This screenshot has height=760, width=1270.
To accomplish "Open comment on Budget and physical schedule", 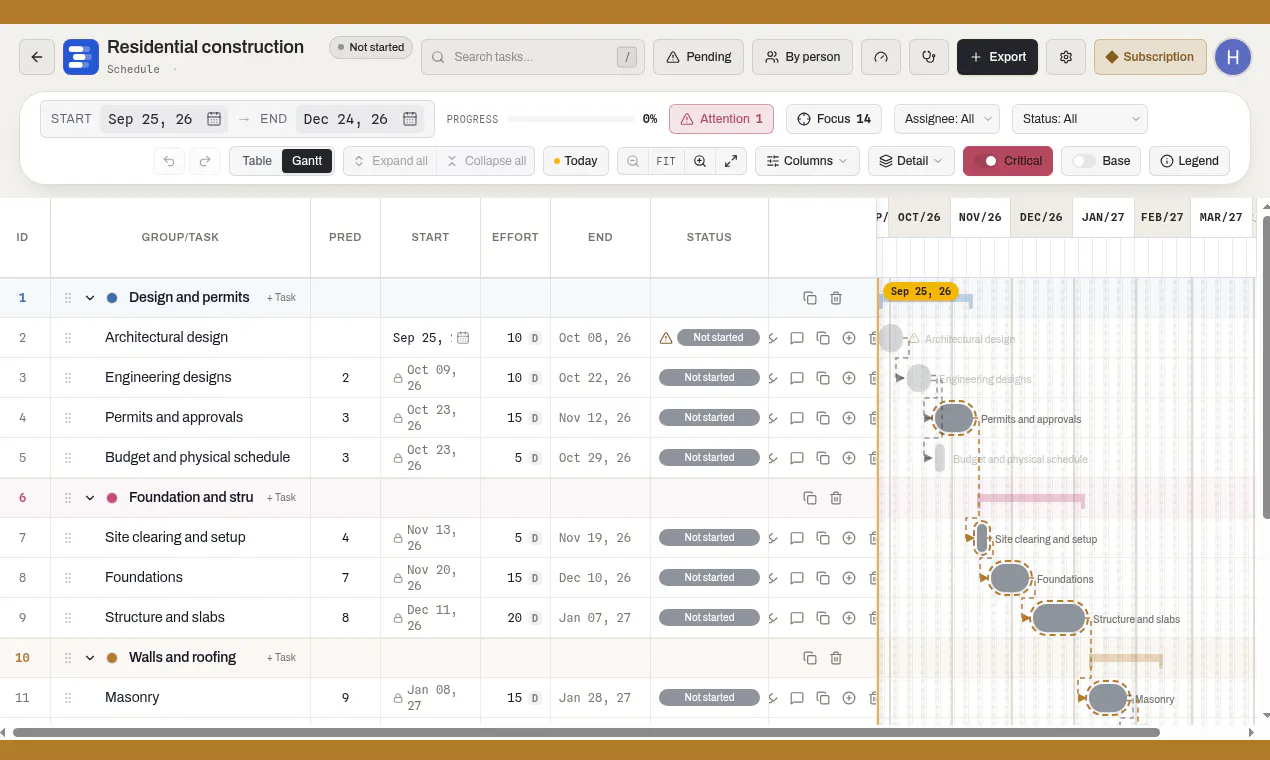I will 797,458.
